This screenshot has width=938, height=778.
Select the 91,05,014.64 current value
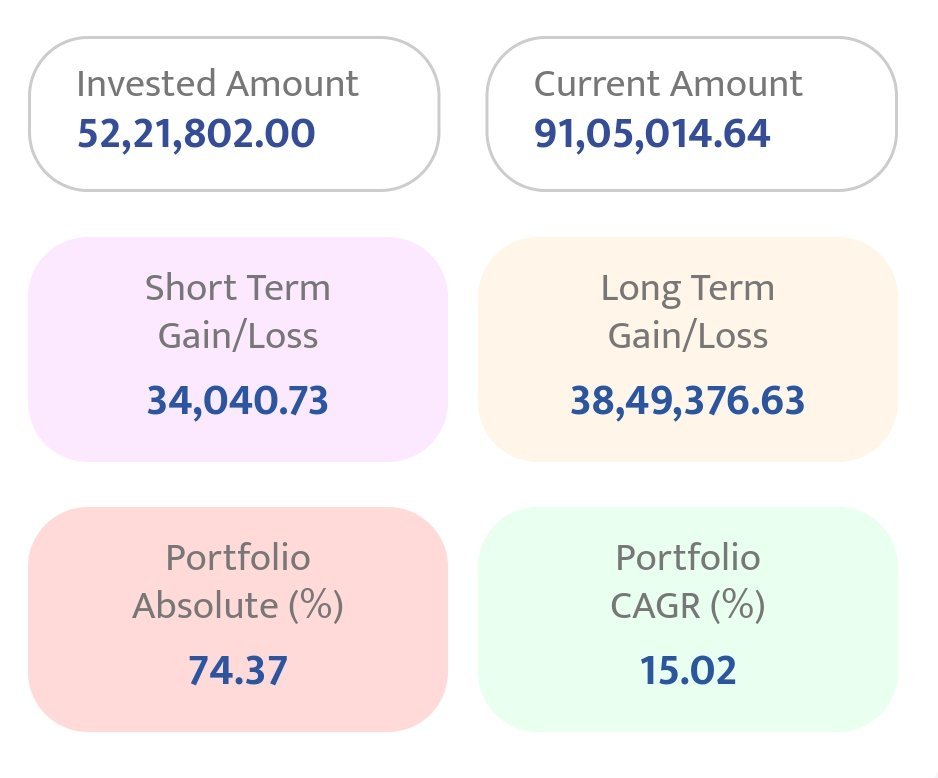[x=652, y=134]
